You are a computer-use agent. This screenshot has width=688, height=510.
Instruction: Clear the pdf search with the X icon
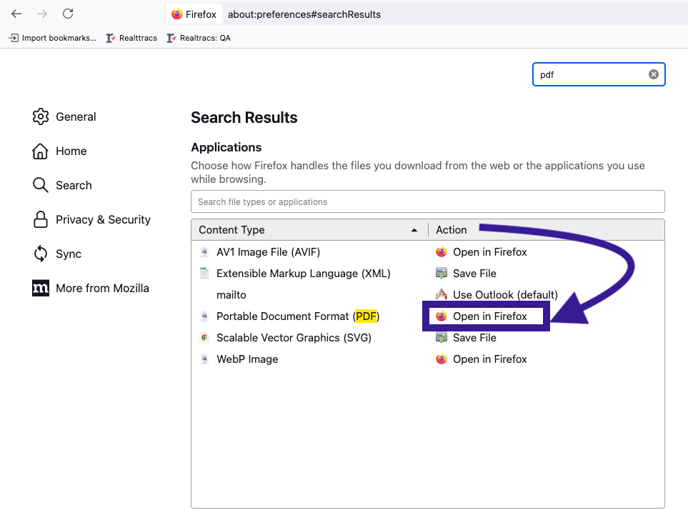coord(653,74)
